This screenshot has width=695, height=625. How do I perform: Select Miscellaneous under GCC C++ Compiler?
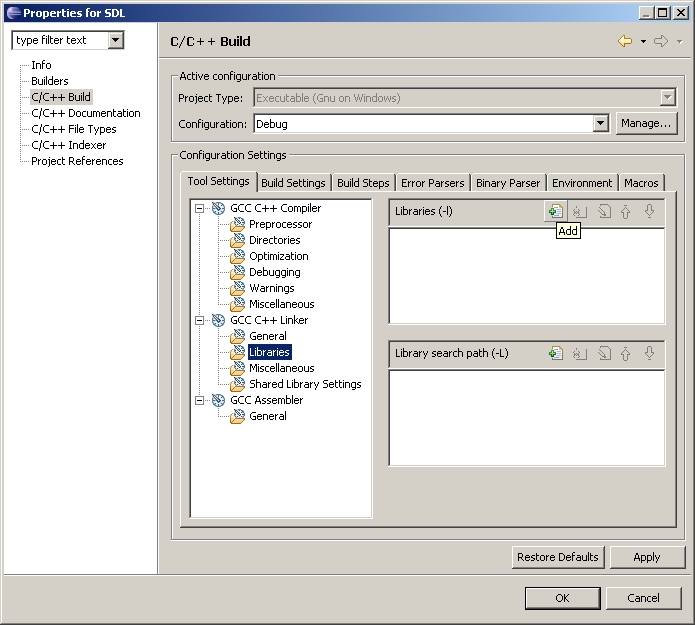coord(281,304)
